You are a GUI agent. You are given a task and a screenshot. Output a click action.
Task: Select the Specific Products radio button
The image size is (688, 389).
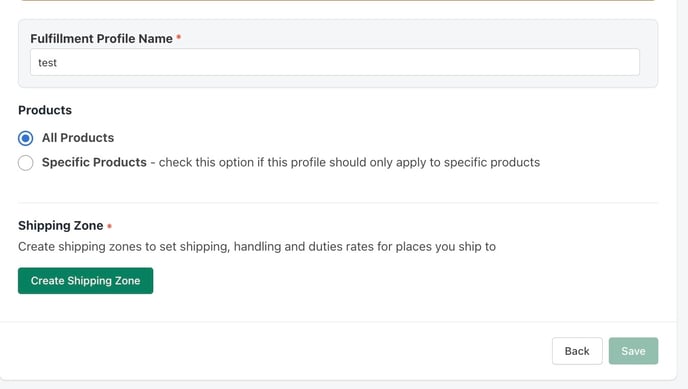pyautogui.click(x=25, y=163)
